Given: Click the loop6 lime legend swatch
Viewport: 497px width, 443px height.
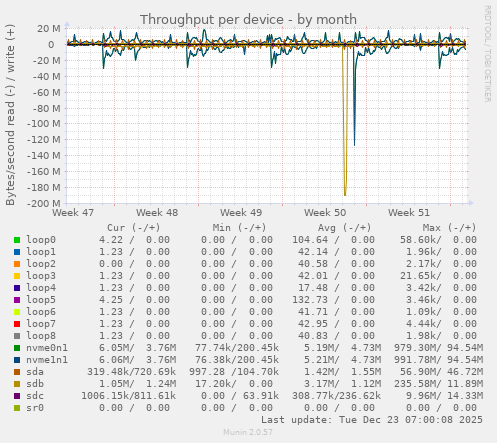Looking at the screenshot, I should click(17, 312).
